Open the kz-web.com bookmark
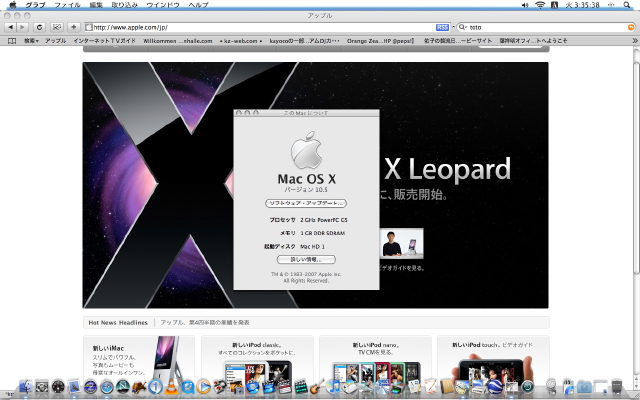 tap(241, 41)
